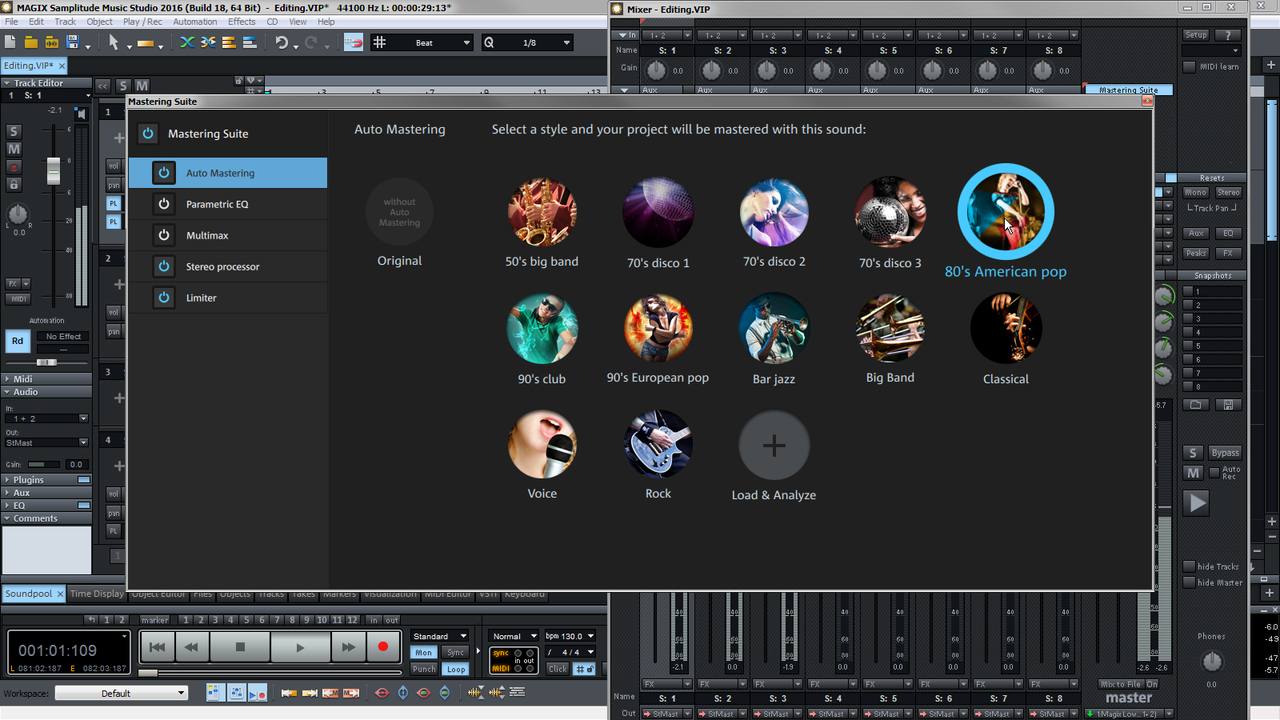Click the crossfade X toolbar icon
The height and width of the screenshot is (720, 1280).
click(186, 42)
